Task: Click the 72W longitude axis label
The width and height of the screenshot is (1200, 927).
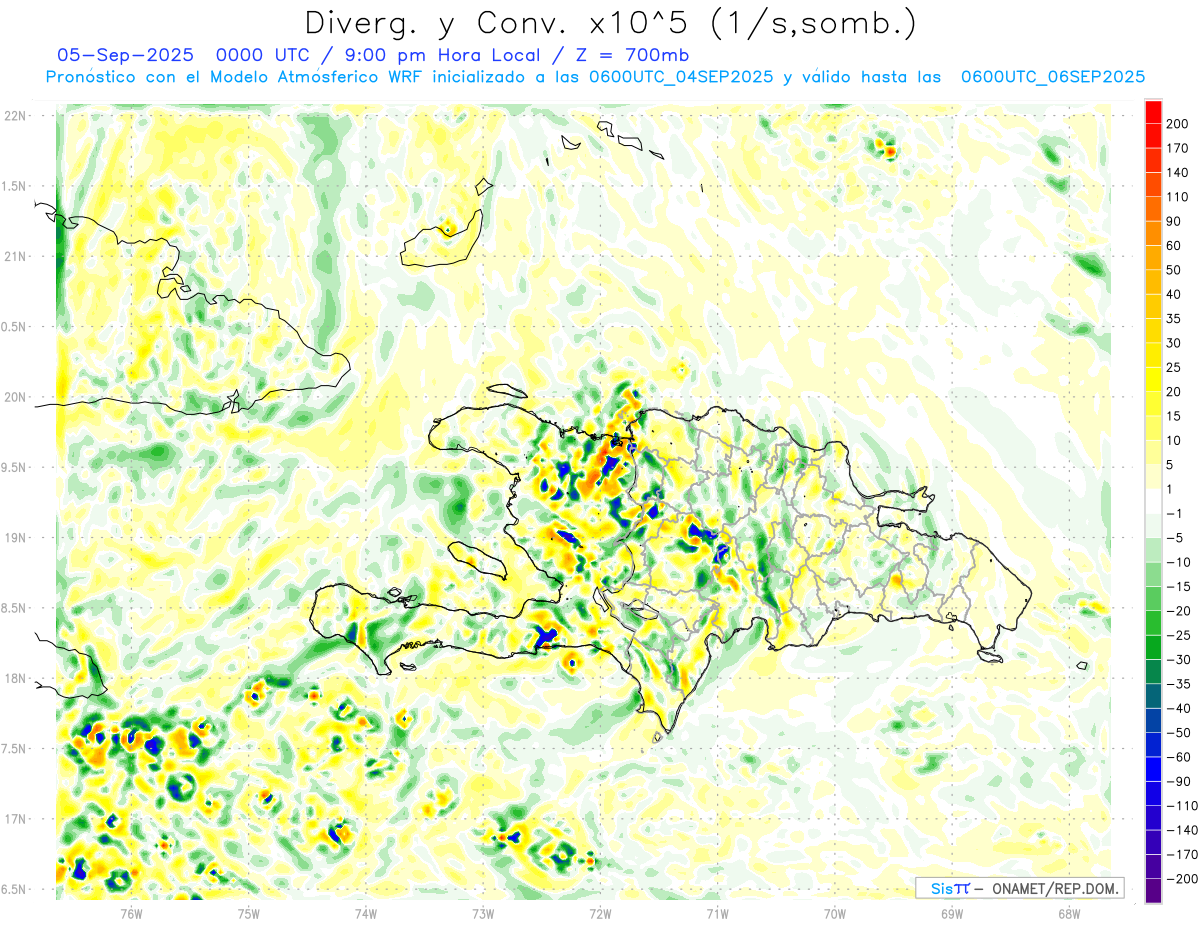Action: [x=600, y=913]
